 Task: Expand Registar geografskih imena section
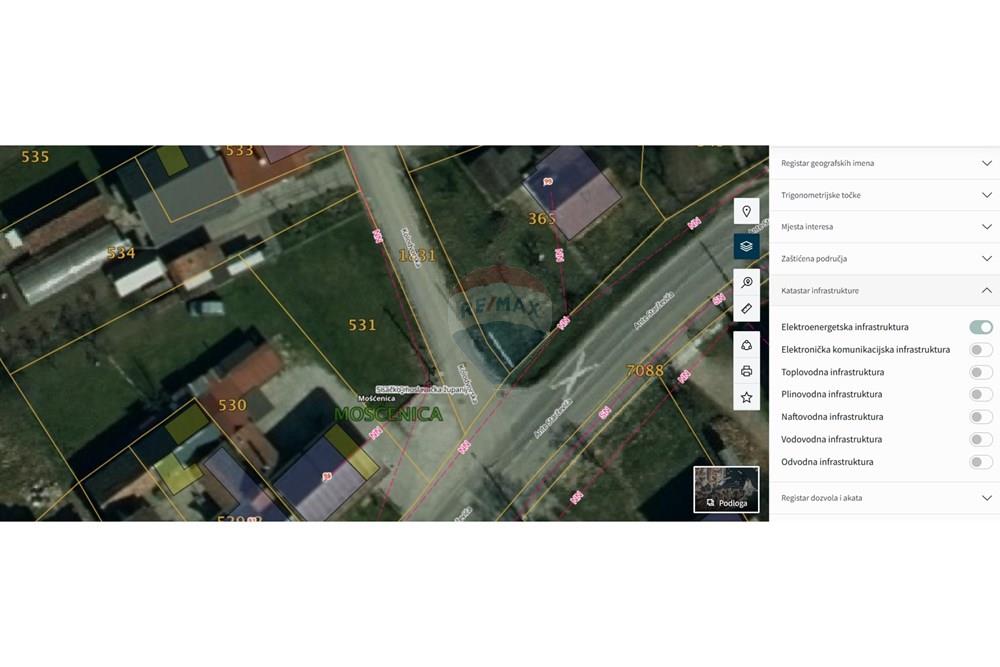coord(884,163)
